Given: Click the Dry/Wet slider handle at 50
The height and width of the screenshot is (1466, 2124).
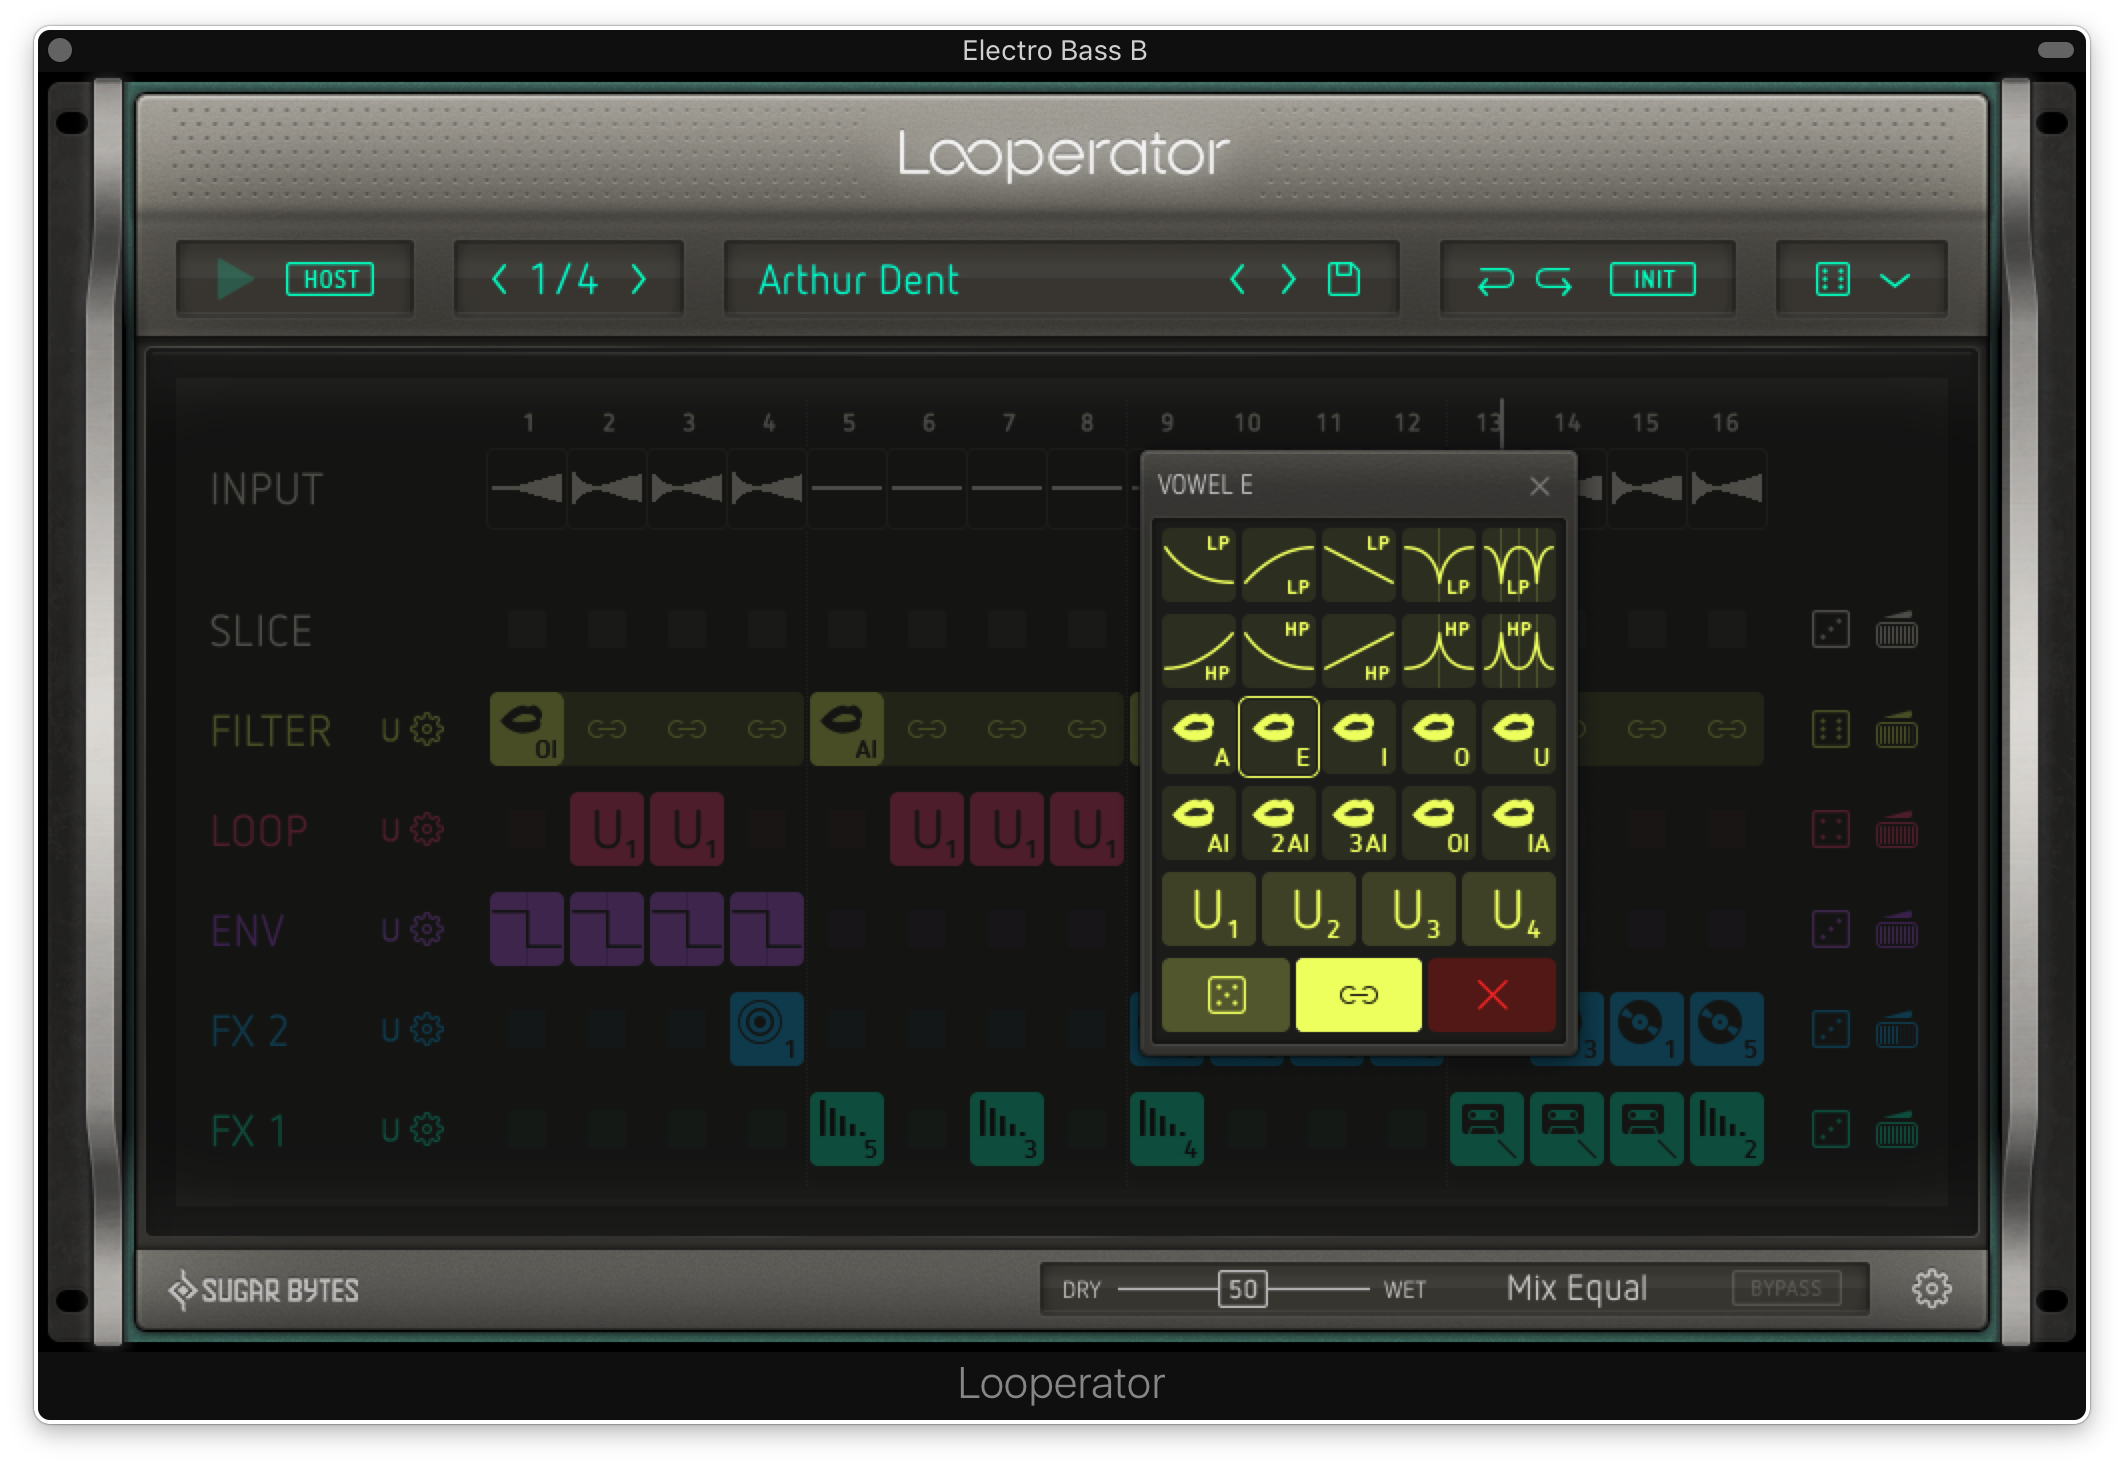Looking at the screenshot, I should (x=1242, y=1289).
